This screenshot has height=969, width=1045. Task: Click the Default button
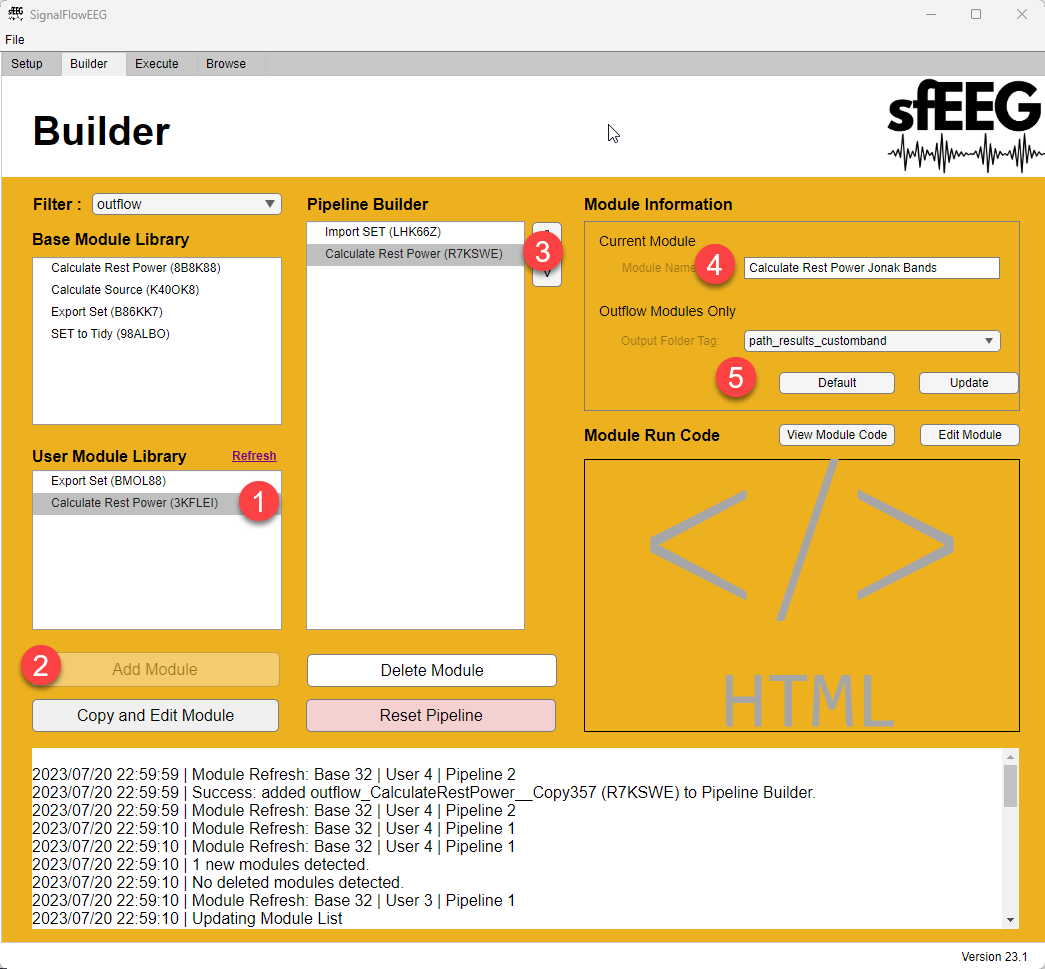[x=836, y=382]
